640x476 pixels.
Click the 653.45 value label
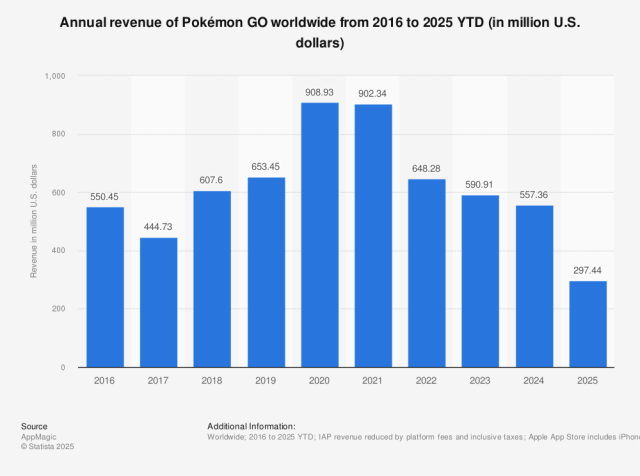tap(265, 167)
